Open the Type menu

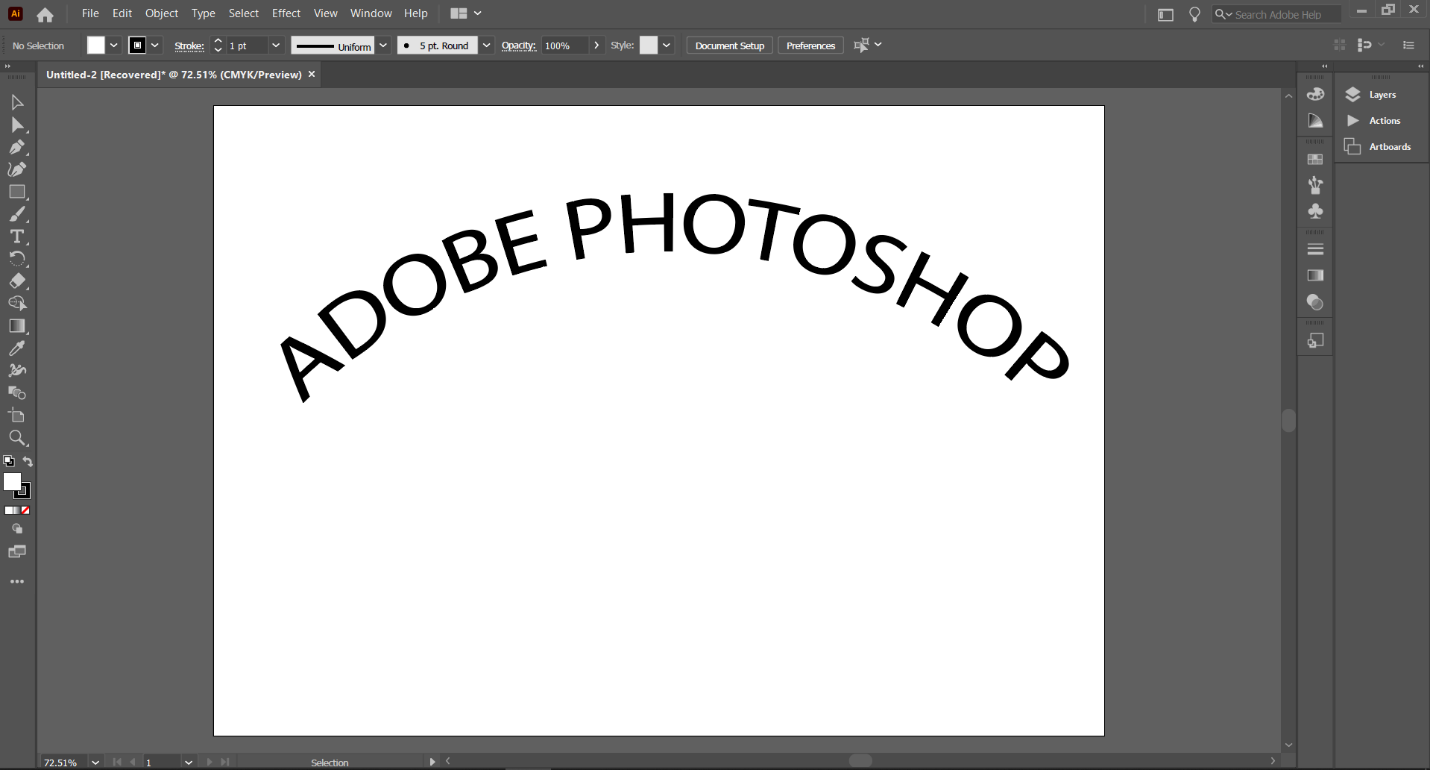[x=203, y=14]
